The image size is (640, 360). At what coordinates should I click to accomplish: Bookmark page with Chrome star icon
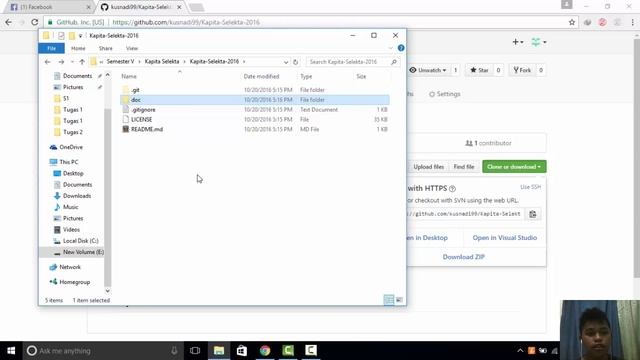point(572,22)
